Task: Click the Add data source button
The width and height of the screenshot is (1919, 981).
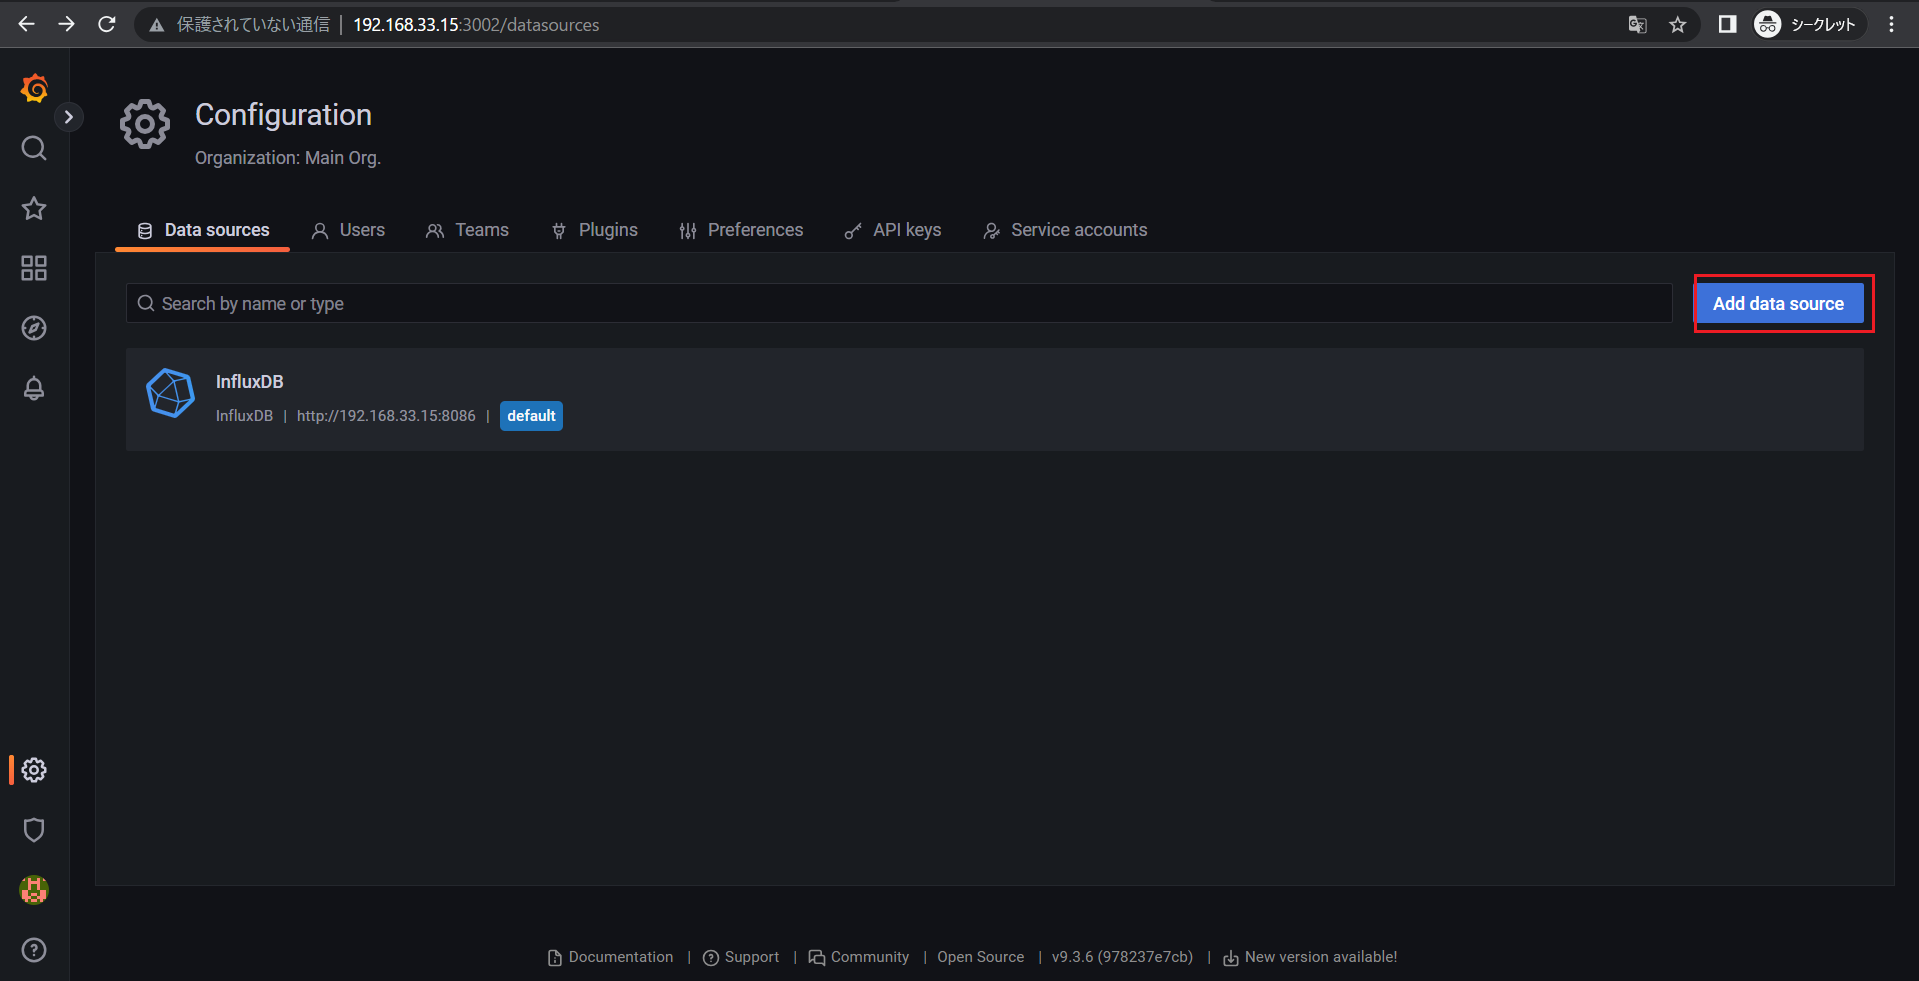Action: tap(1778, 304)
